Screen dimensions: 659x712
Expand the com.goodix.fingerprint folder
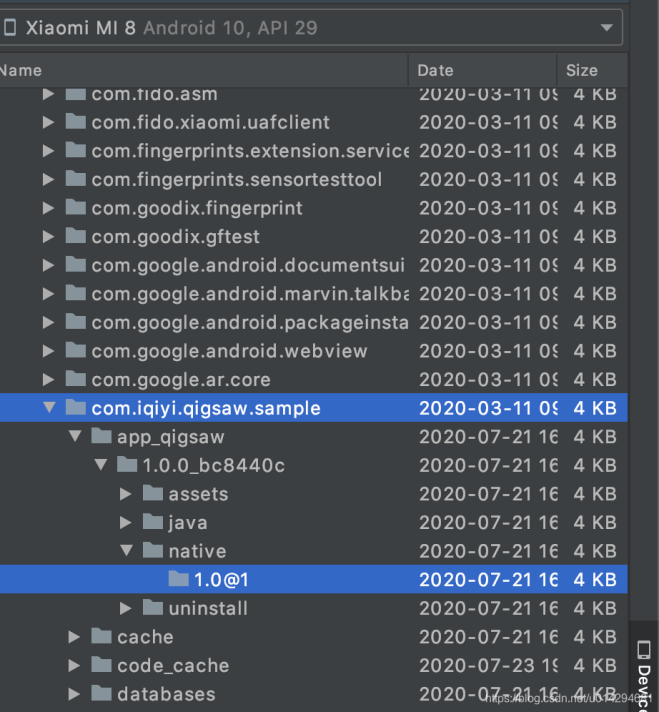click(x=48, y=208)
